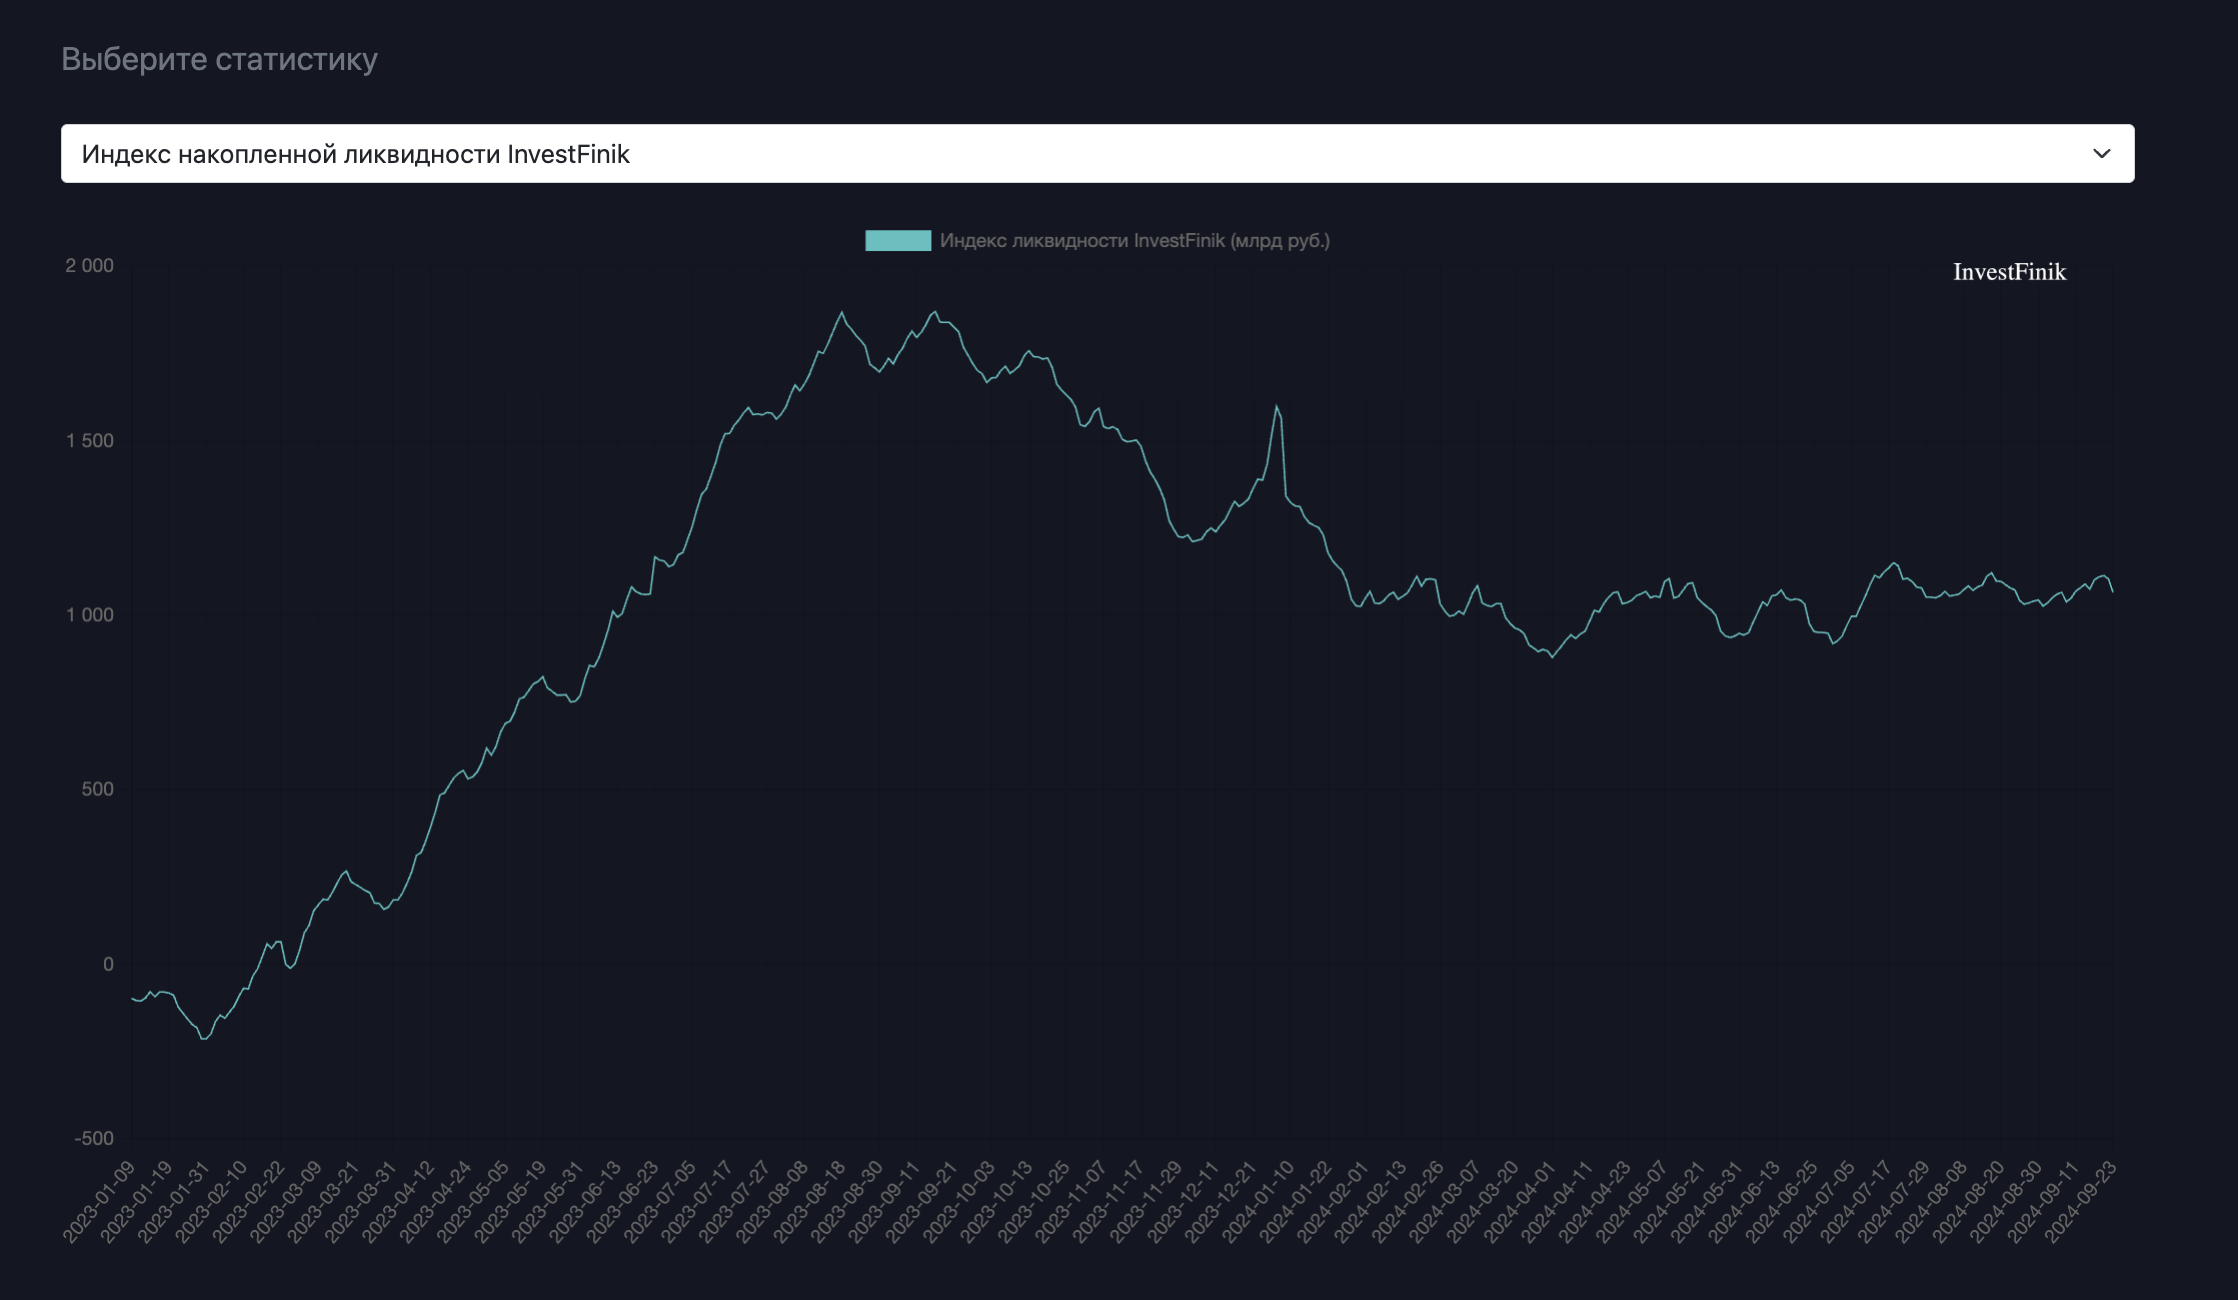Click the 2024-03-20 date label
This screenshot has width=2238, height=1300.
click(x=1482, y=1202)
